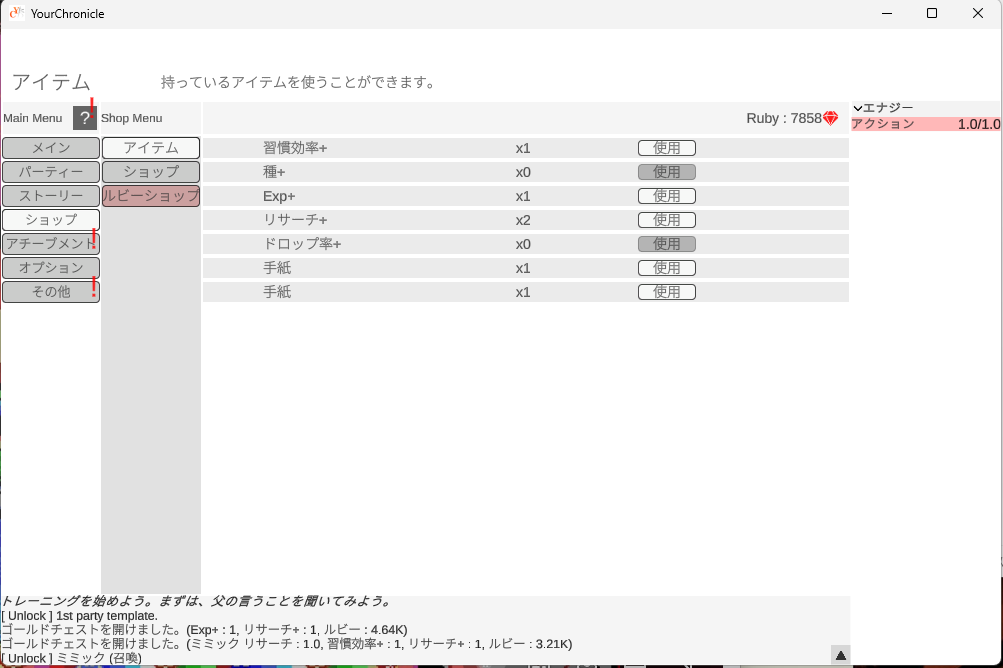Viewport: 1003px width, 668px height.
Task: Go to the ストーリー menu
Action: click(51, 196)
